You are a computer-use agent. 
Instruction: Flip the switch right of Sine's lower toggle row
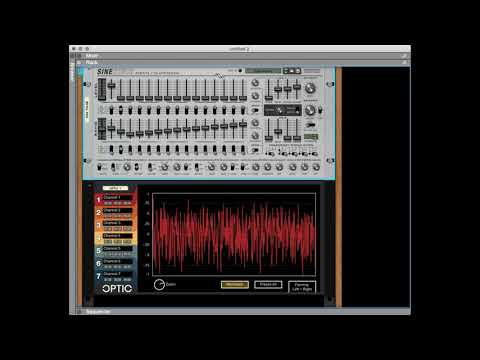pos(255,150)
